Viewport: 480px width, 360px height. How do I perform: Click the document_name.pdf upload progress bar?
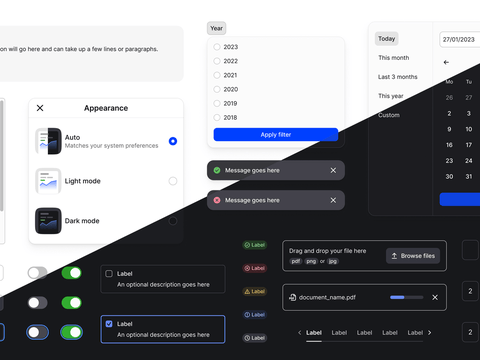click(407, 297)
